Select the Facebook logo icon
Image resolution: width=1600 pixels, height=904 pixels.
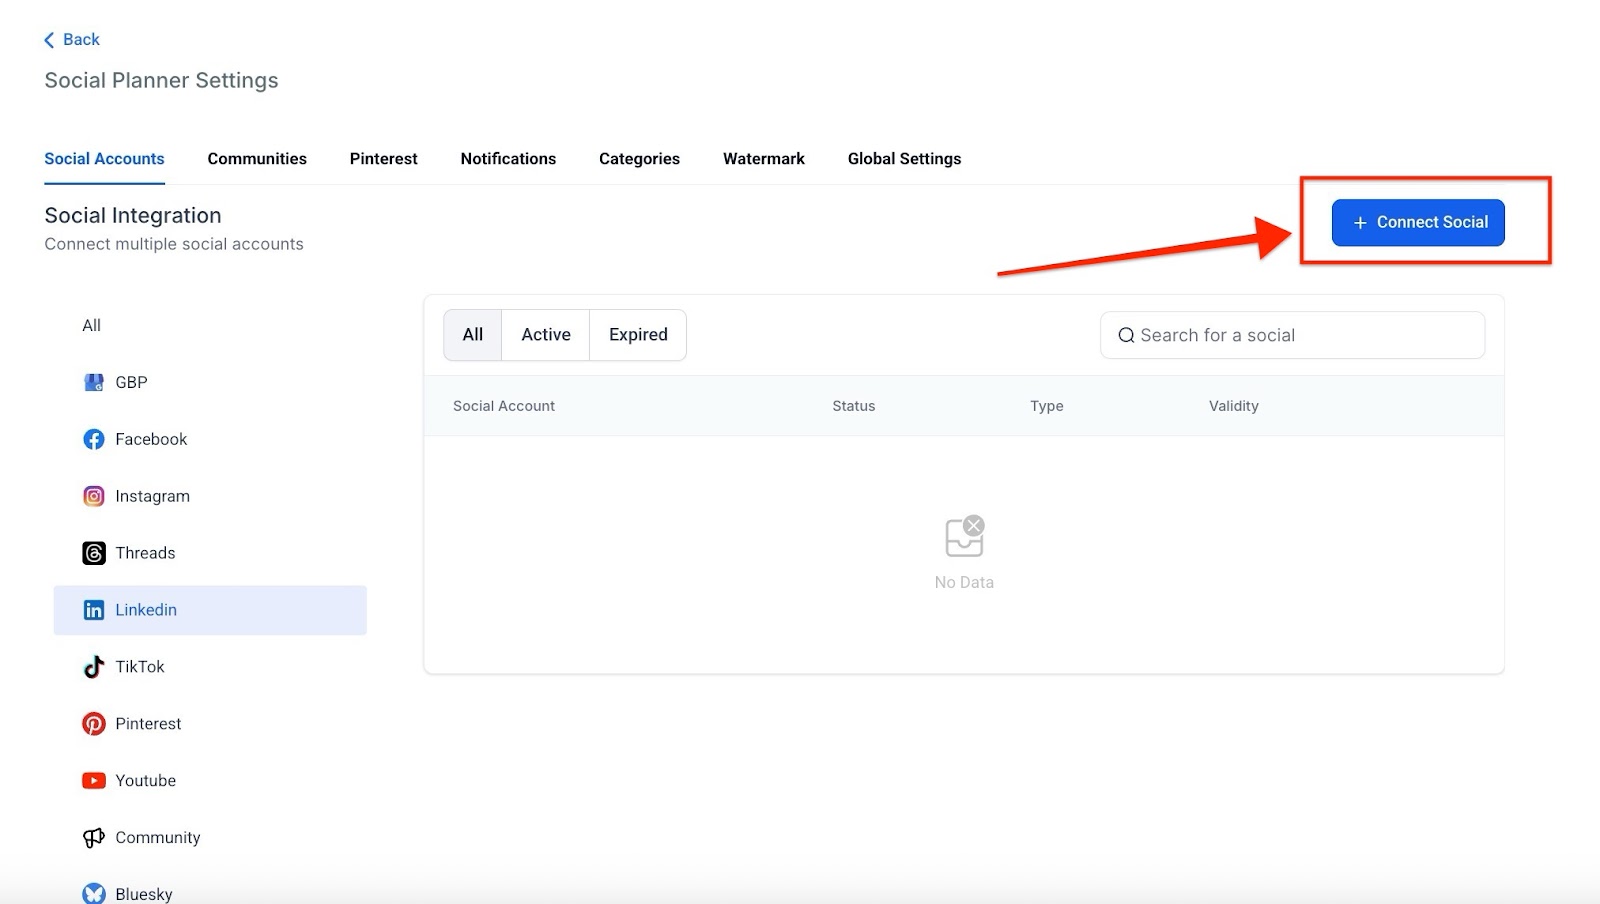[94, 439]
